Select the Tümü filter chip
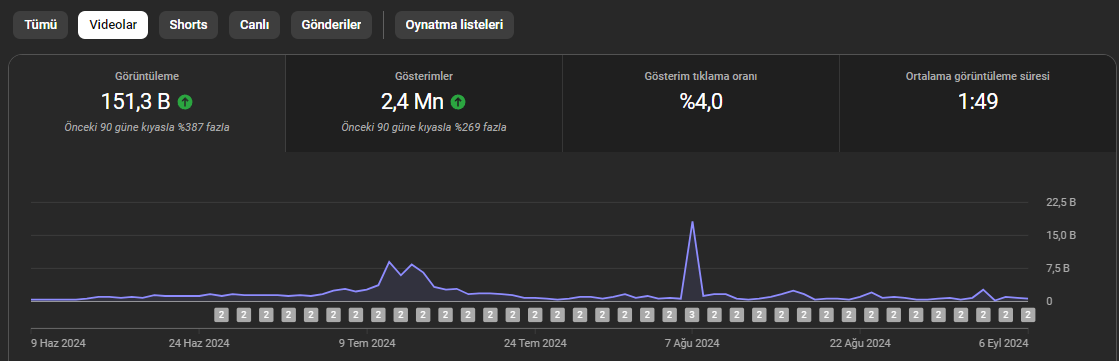The width and height of the screenshot is (1119, 361). click(x=41, y=25)
